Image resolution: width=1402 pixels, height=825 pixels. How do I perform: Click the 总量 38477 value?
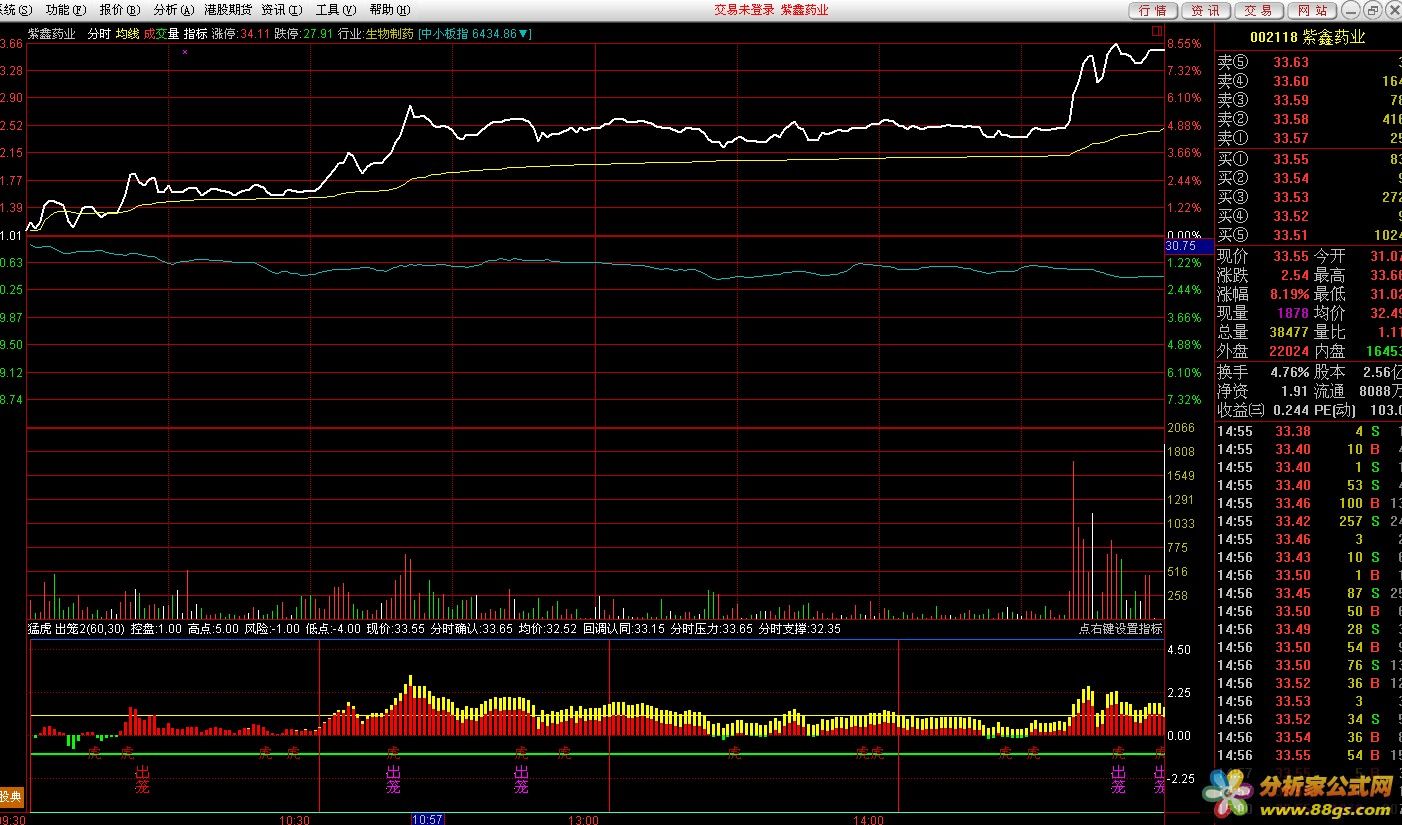pos(1290,332)
